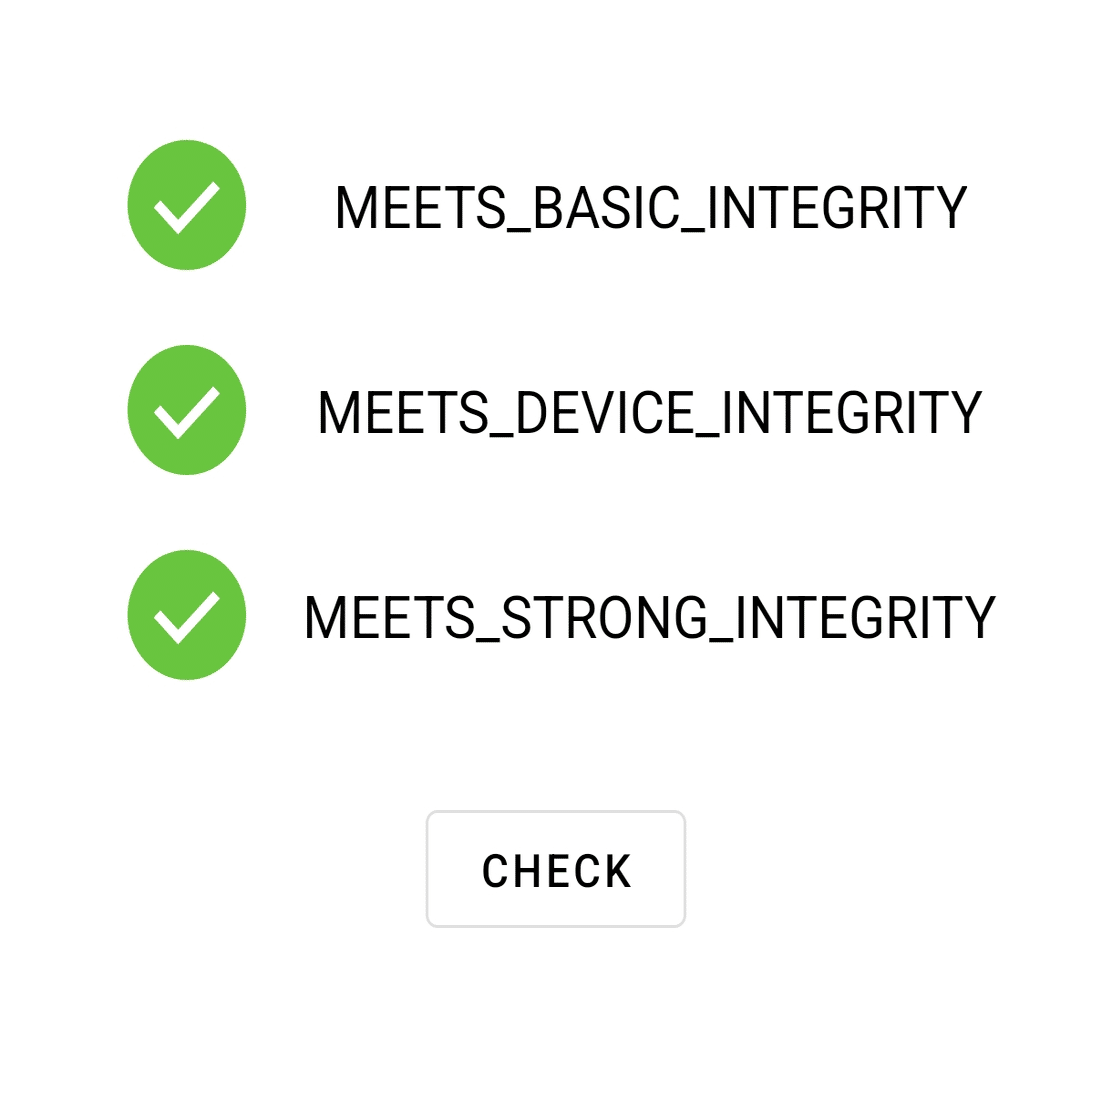1112x1112 pixels.
Task: Tap the strong integrity pass status icon
Action: click(187, 615)
